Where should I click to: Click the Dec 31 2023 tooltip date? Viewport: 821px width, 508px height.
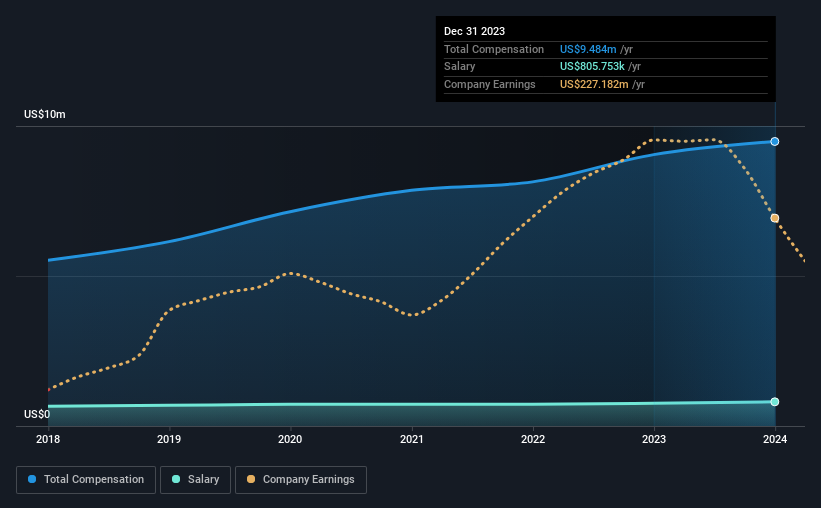click(x=474, y=31)
